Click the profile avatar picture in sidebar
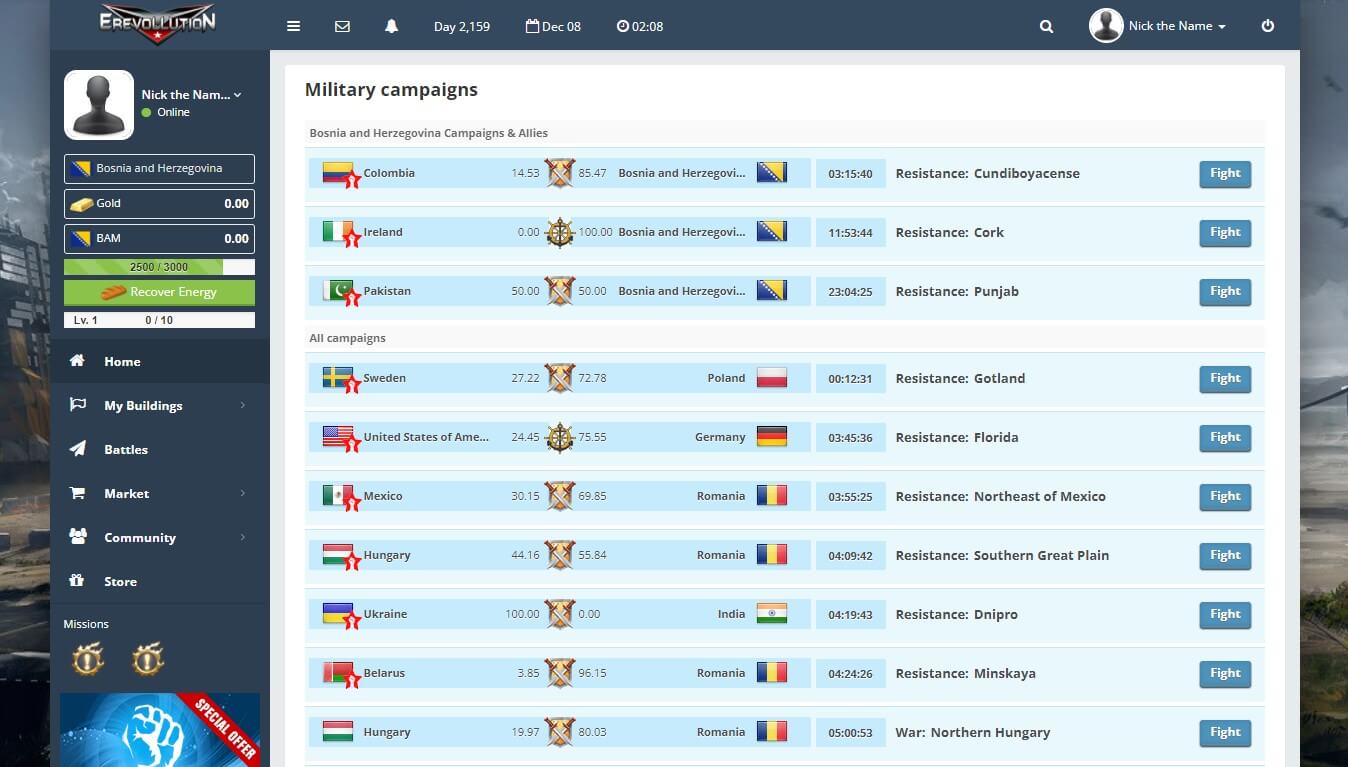Viewport: 1348px width, 767px height. click(99, 105)
